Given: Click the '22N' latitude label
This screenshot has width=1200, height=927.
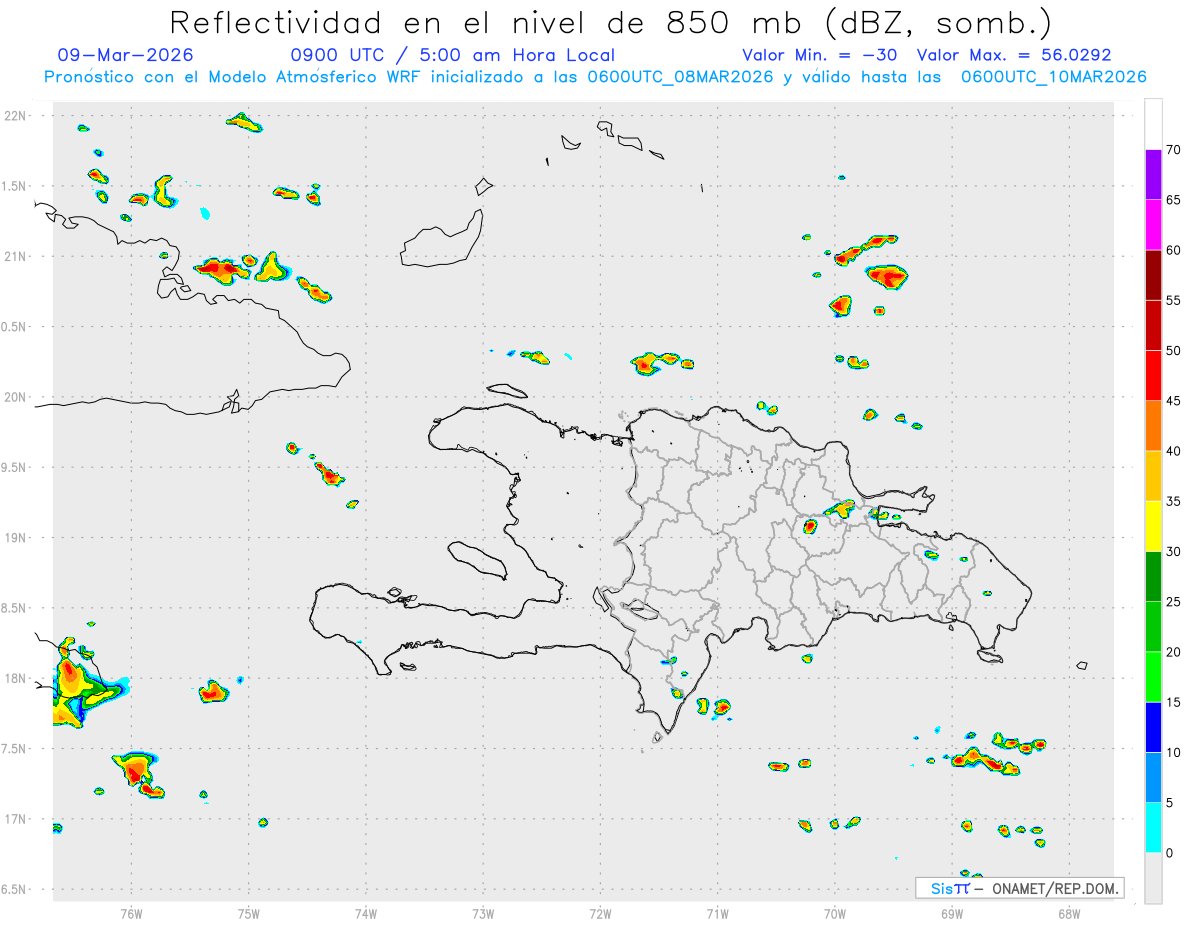Looking at the screenshot, I should click(x=17, y=116).
